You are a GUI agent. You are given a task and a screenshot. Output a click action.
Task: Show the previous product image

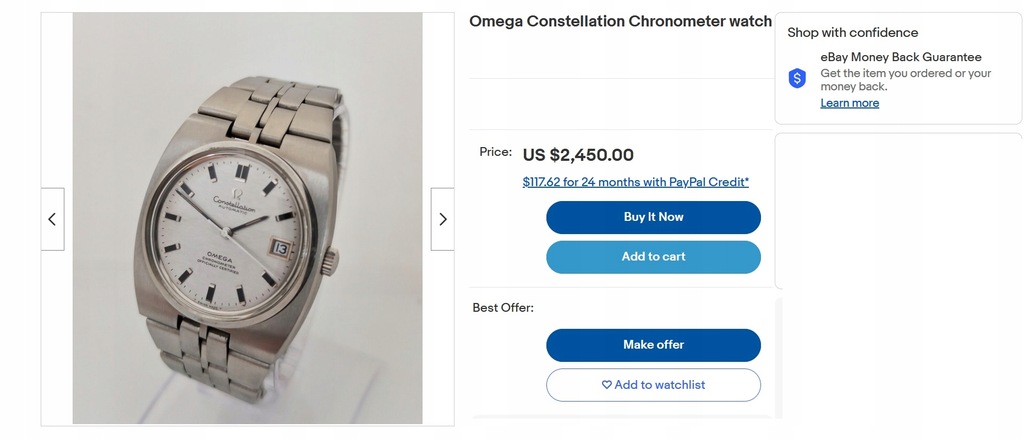coord(52,220)
